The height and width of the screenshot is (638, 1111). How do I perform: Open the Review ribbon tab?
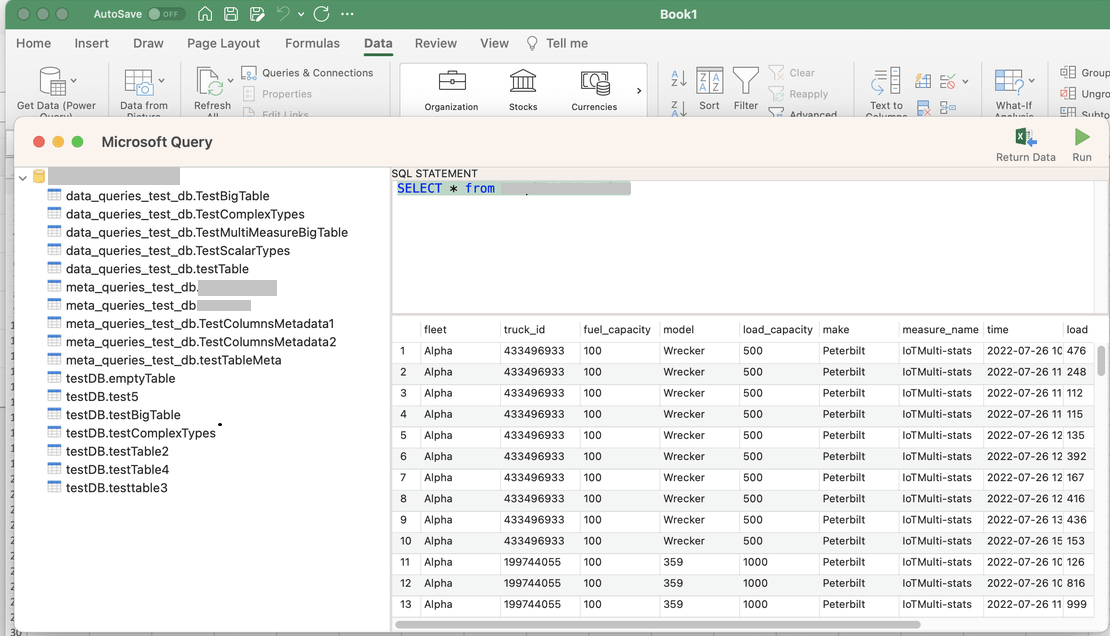[x=436, y=43]
